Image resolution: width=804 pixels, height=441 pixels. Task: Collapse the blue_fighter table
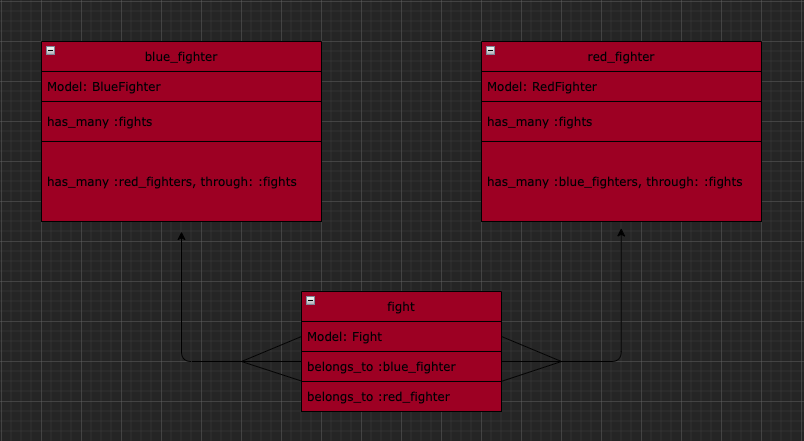point(51,50)
